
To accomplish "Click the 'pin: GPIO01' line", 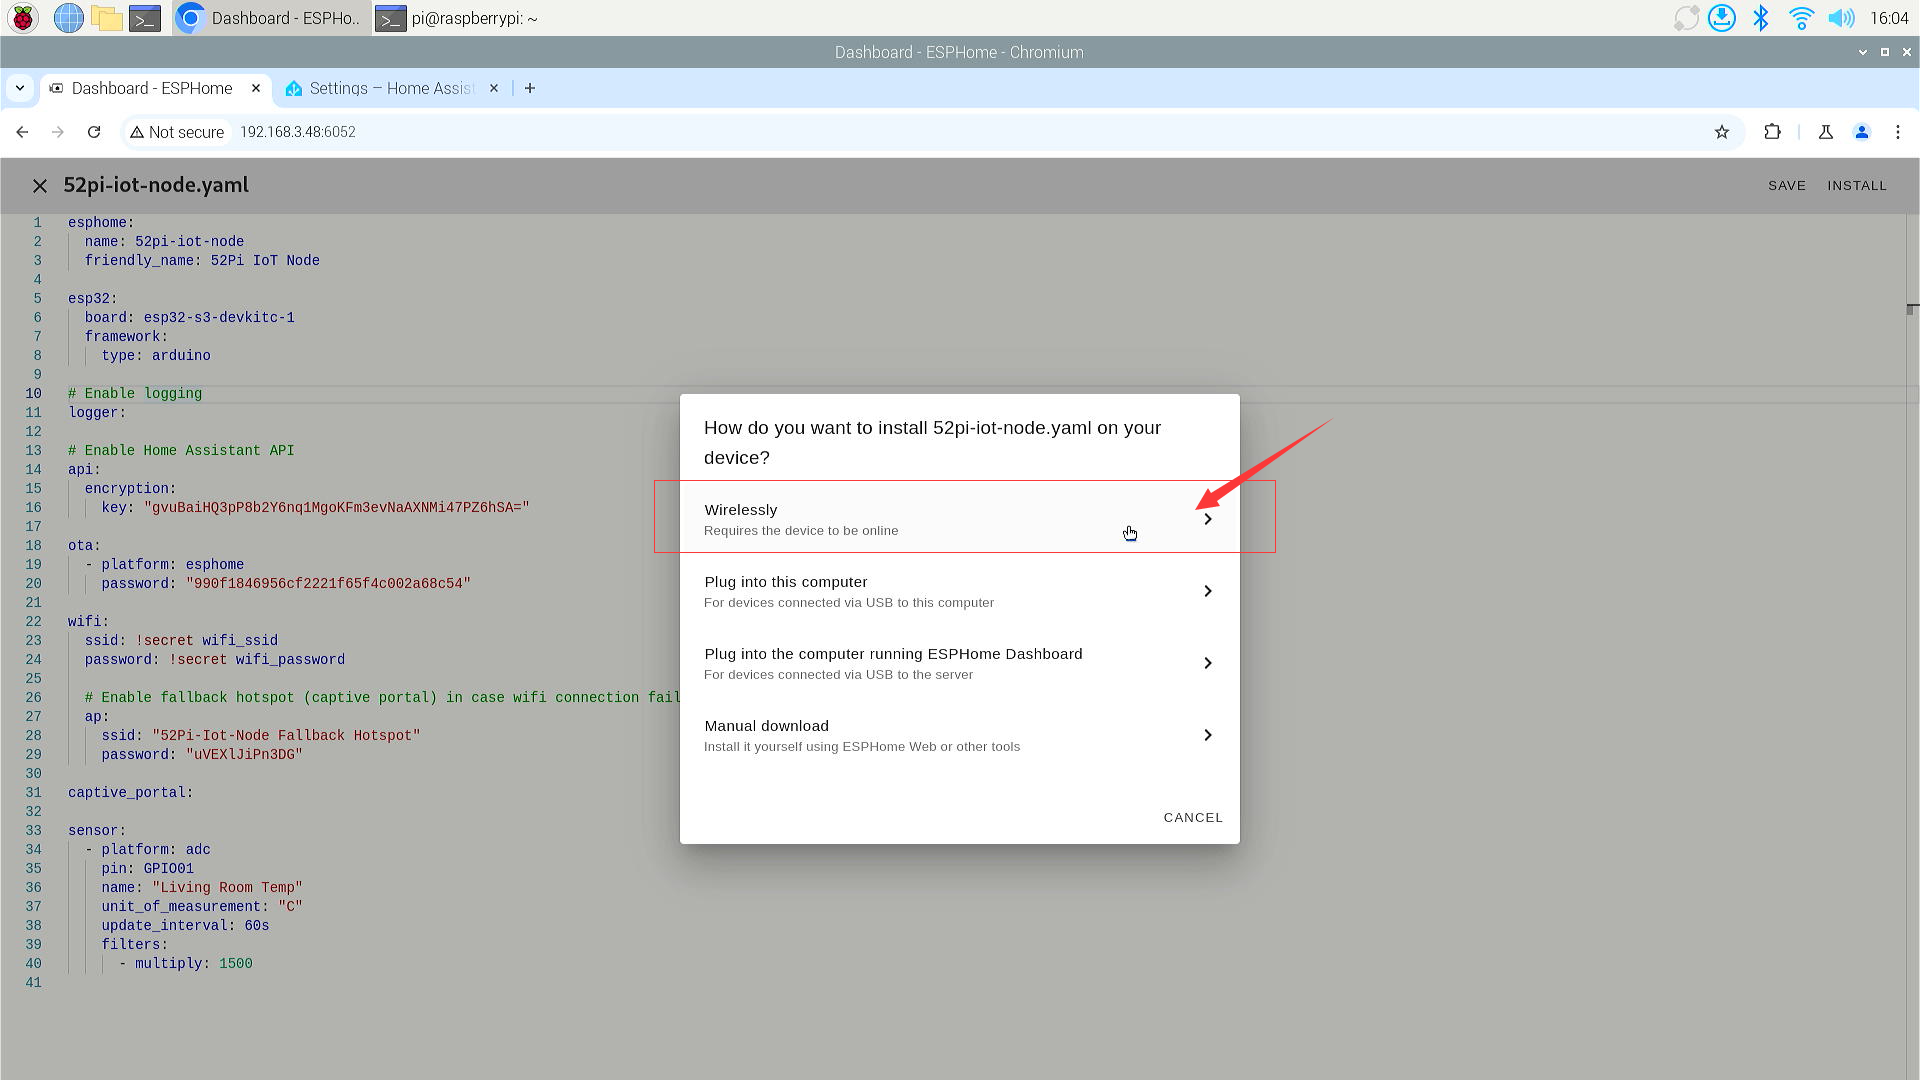I will click(147, 869).
